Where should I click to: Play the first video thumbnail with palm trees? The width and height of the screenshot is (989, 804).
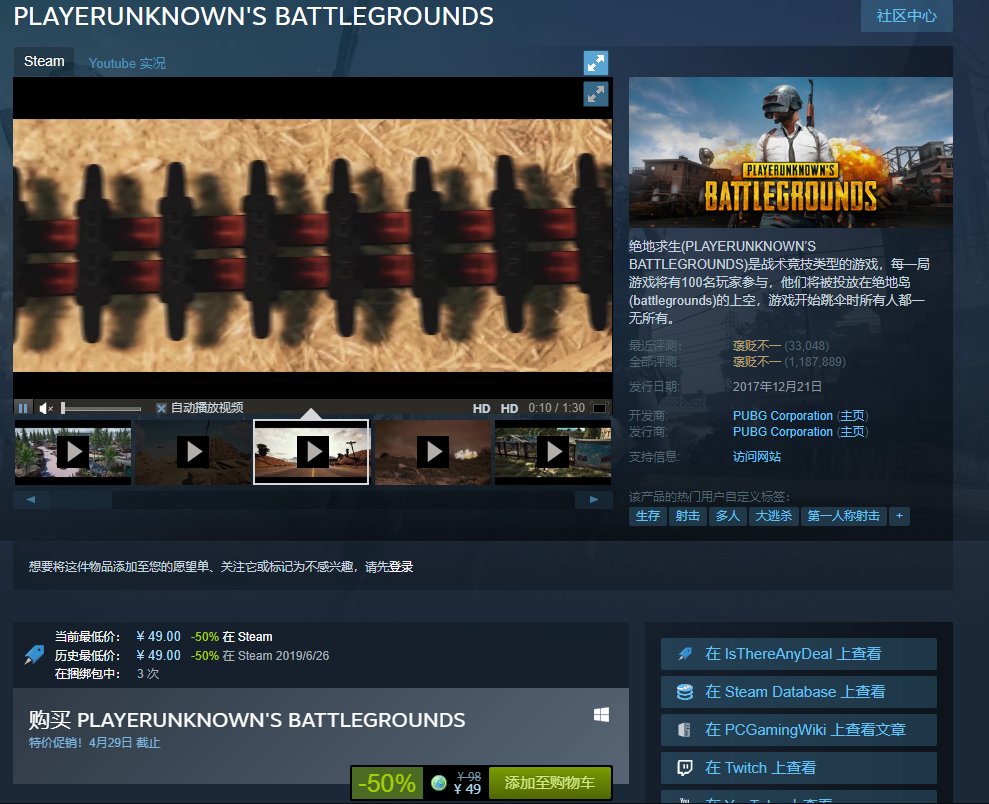73,452
